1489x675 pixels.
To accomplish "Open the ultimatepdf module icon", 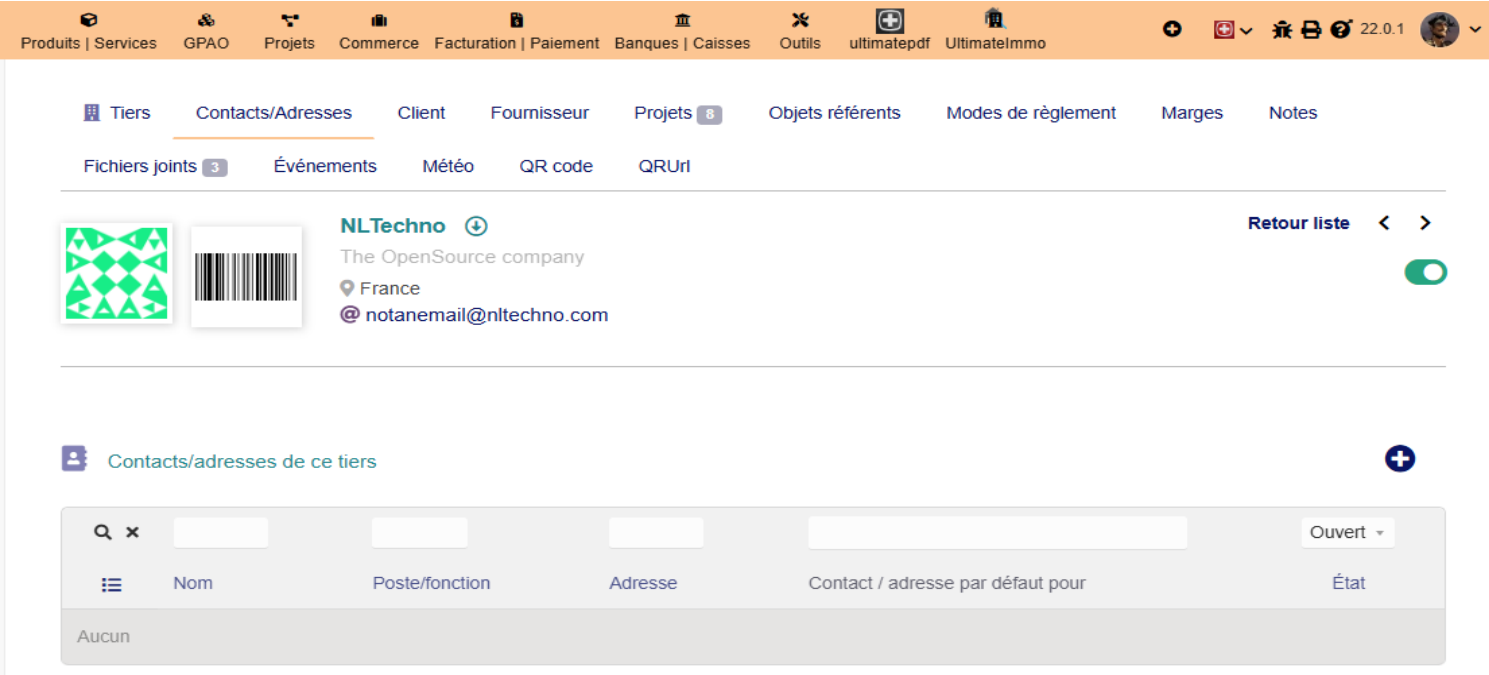I will click(x=890, y=20).
